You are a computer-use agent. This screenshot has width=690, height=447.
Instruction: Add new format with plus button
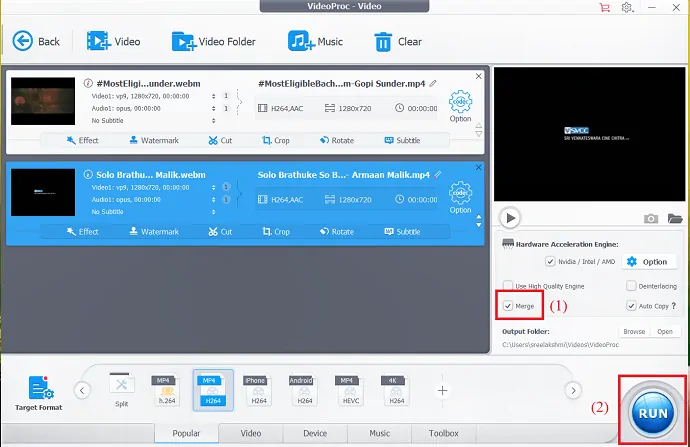(442, 390)
